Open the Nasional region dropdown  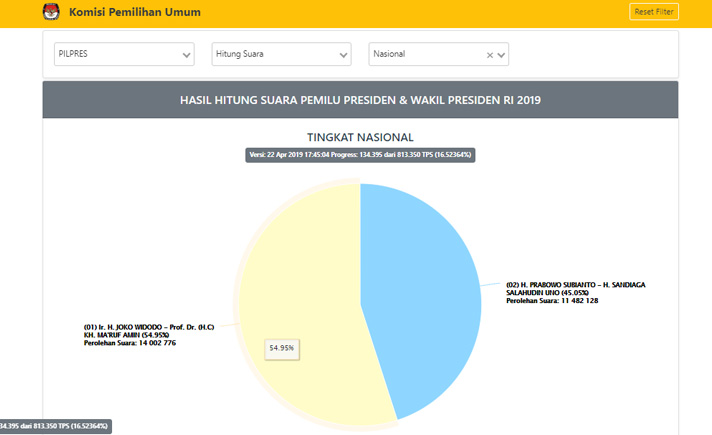[x=438, y=54]
